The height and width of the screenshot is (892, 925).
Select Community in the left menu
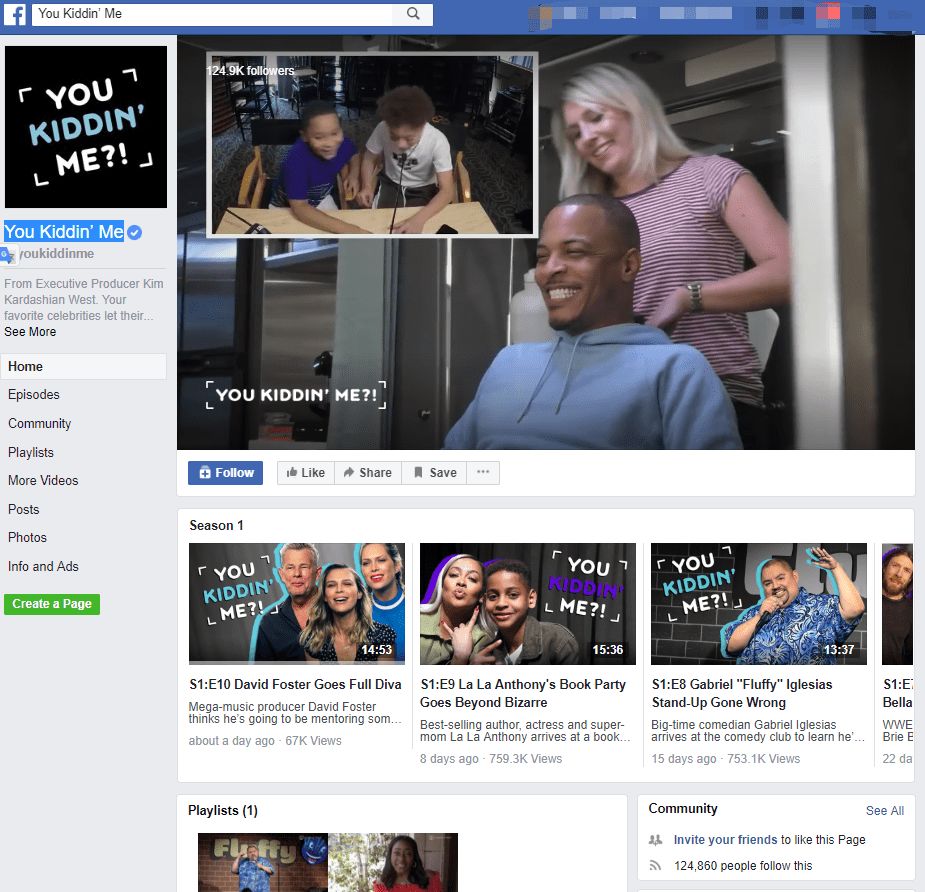click(x=40, y=424)
